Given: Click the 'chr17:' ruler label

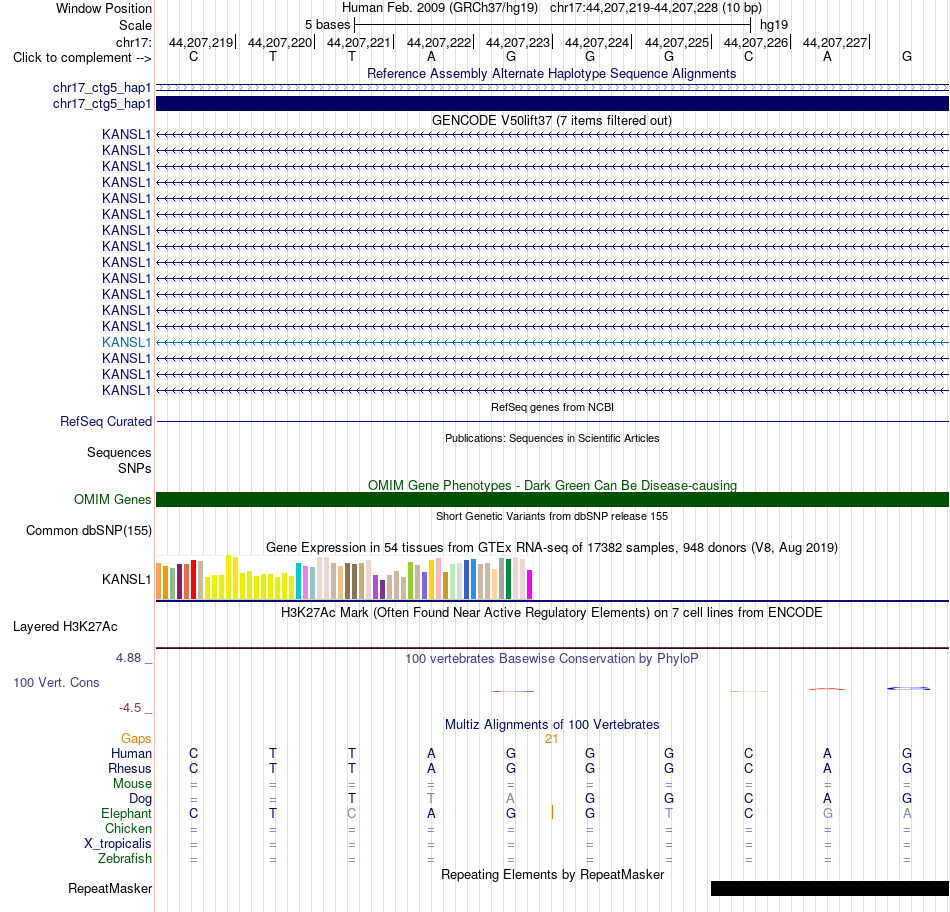Looking at the screenshot, I should (133, 42).
